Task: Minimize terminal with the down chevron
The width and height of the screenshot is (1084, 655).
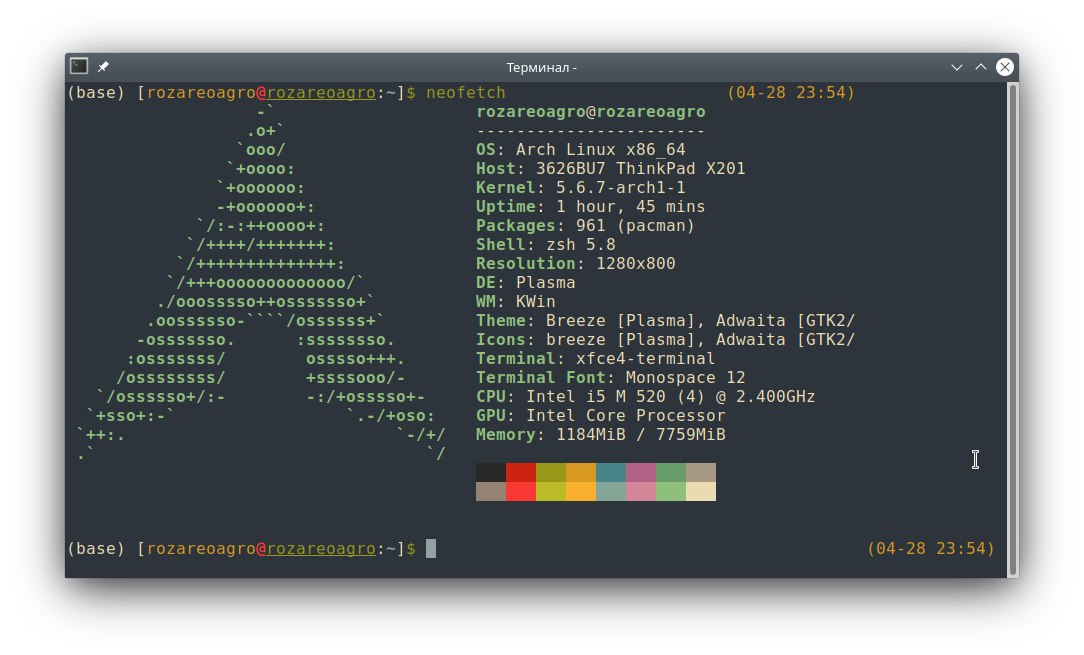Action: tap(957, 67)
